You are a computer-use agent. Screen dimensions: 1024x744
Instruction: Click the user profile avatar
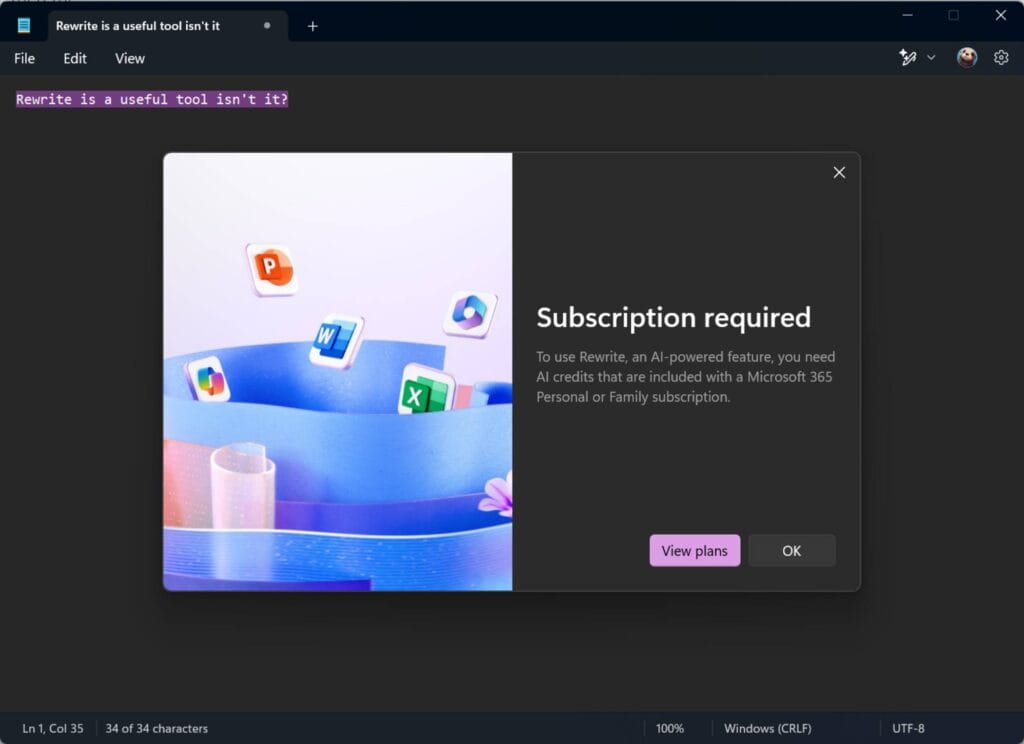(x=966, y=58)
